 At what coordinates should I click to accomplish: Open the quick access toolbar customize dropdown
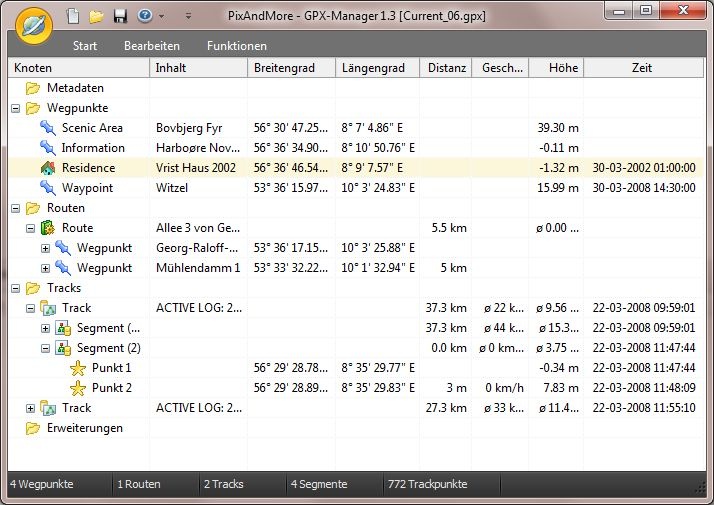[188, 17]
